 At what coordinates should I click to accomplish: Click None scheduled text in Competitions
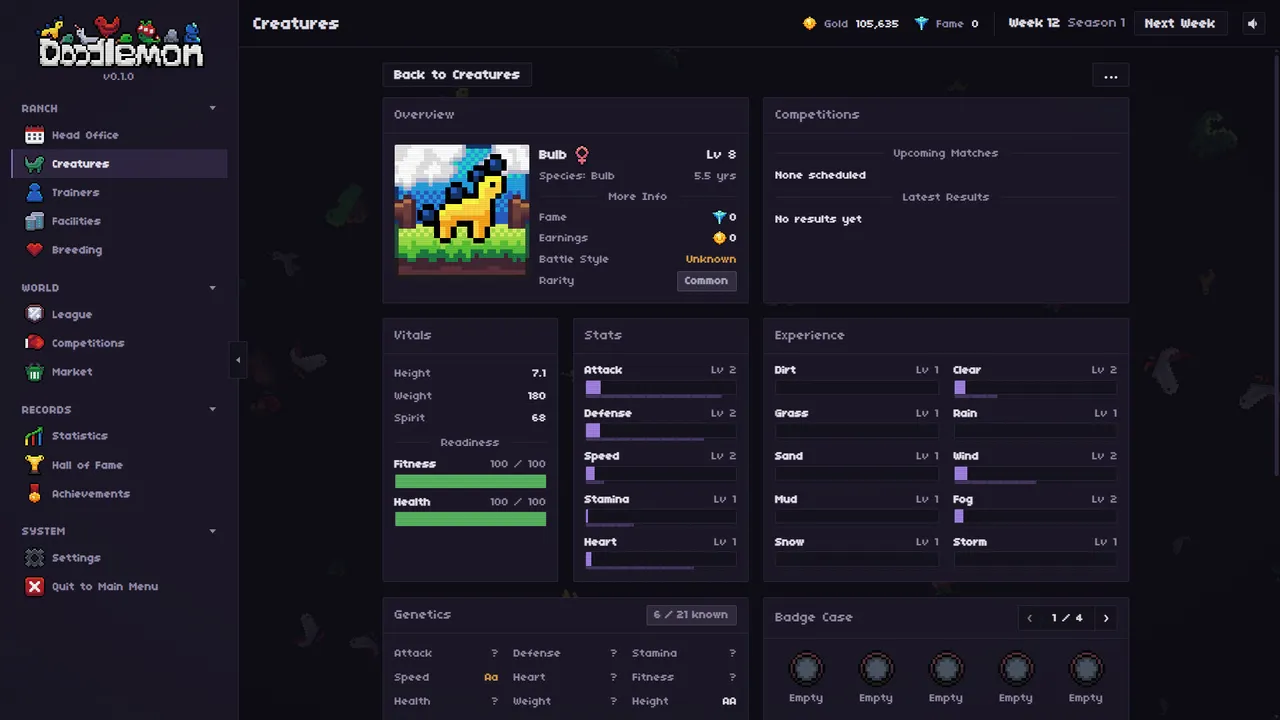820,175
